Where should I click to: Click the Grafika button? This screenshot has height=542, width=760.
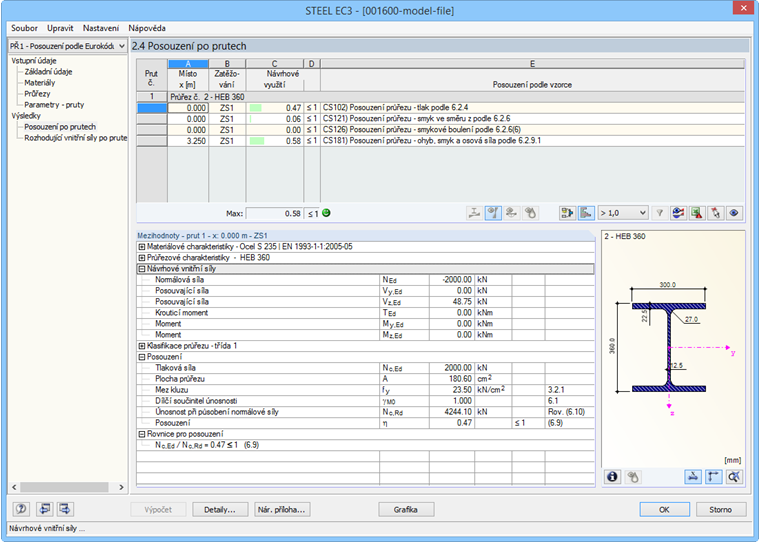click(405, 509)
